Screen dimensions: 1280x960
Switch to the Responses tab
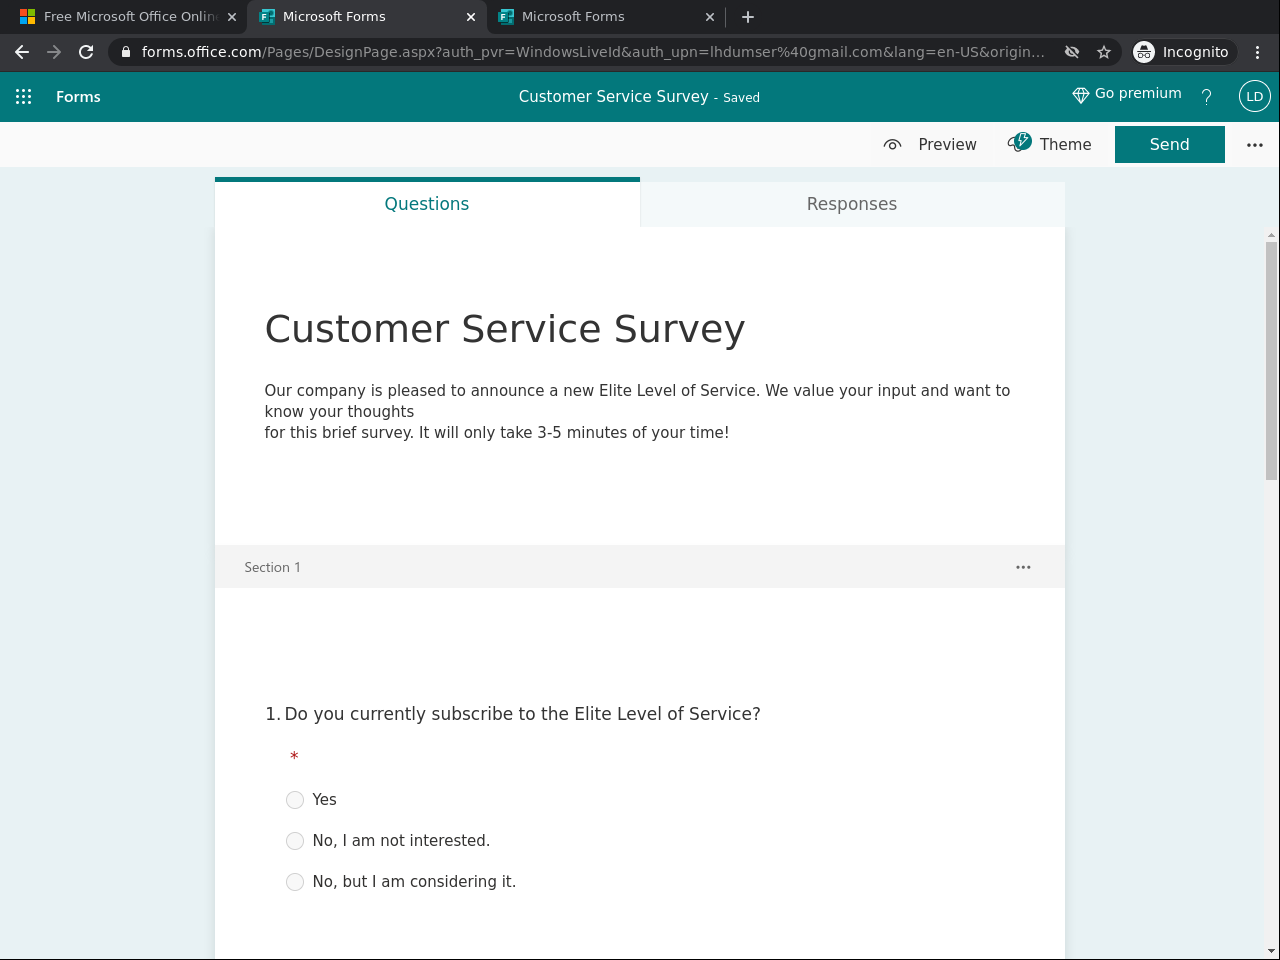coord(852,204)
